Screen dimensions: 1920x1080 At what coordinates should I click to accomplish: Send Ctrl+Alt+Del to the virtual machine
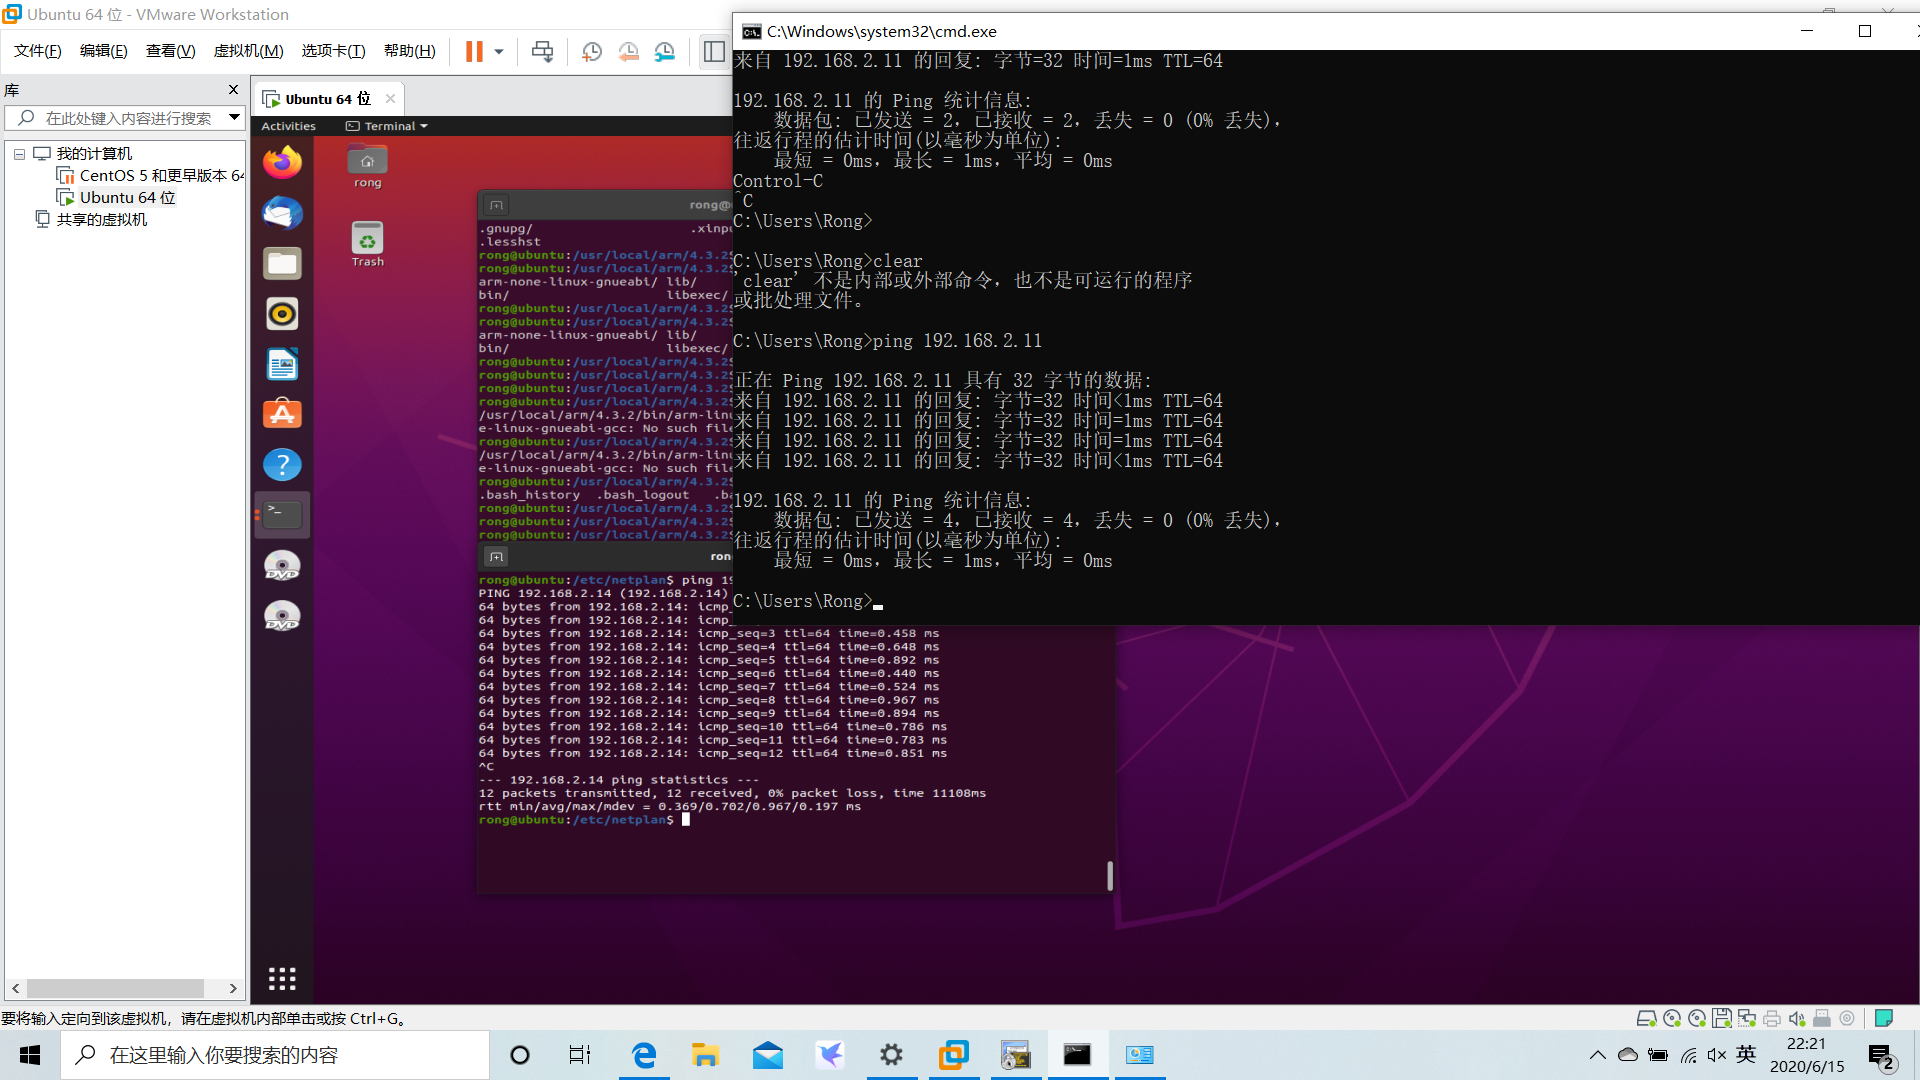tap(542, 51)
